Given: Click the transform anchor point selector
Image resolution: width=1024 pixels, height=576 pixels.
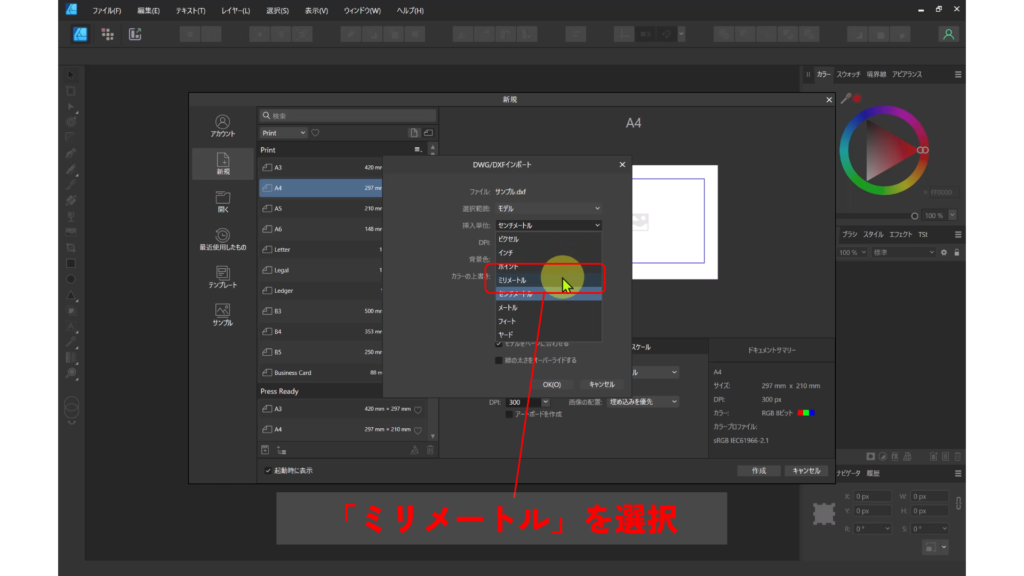Looking at the screenshot, I should [824, 513].
